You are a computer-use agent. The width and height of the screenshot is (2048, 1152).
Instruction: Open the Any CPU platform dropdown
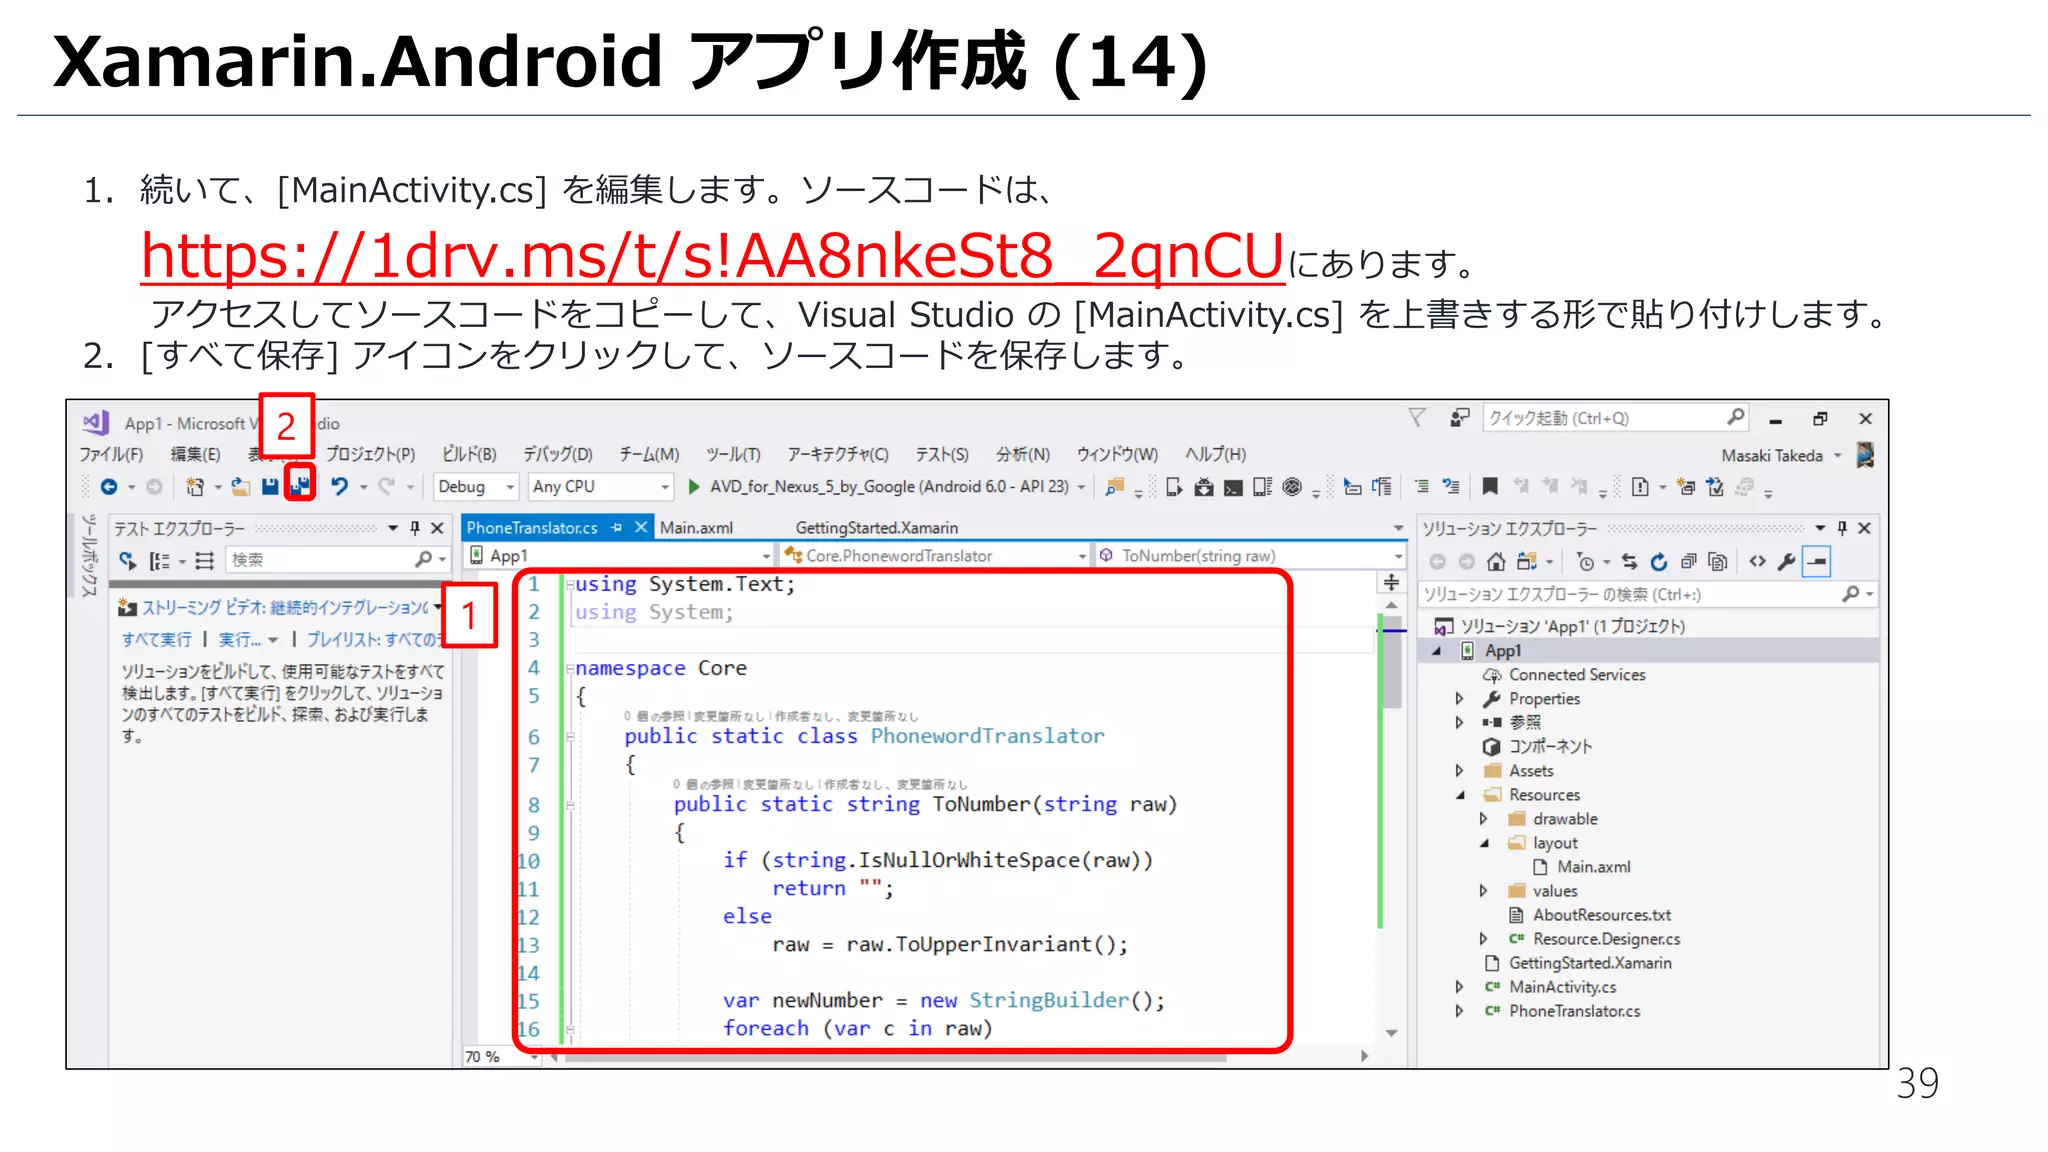[600, 487]
